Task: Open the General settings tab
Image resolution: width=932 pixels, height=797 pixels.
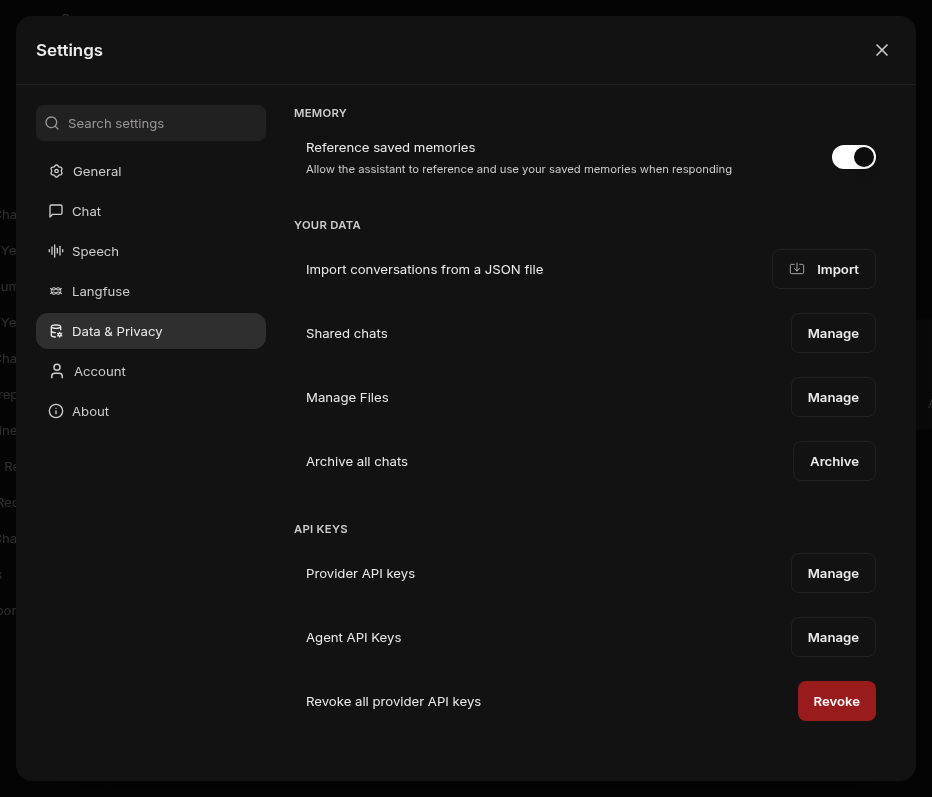Action: [x=151, y=171]
